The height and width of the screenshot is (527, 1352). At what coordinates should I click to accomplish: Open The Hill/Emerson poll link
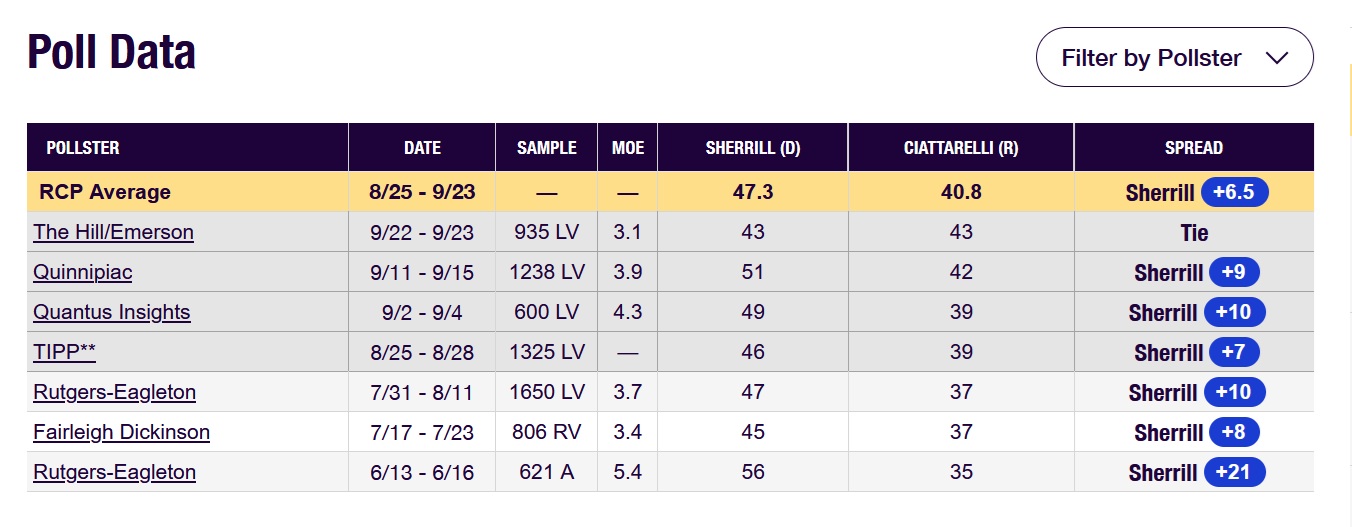(113, 232)
